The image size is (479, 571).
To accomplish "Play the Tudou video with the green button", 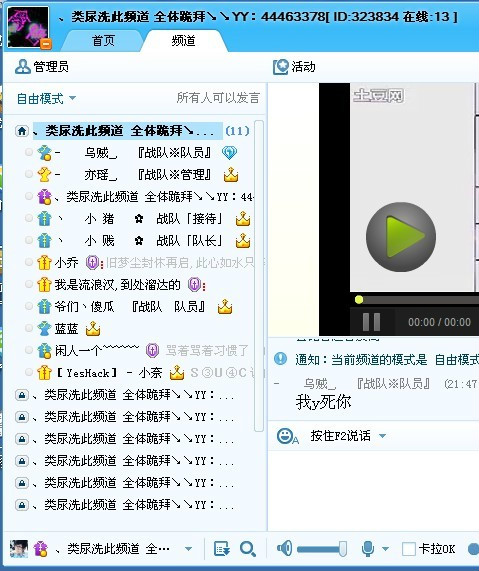I will tap(401, 236).
